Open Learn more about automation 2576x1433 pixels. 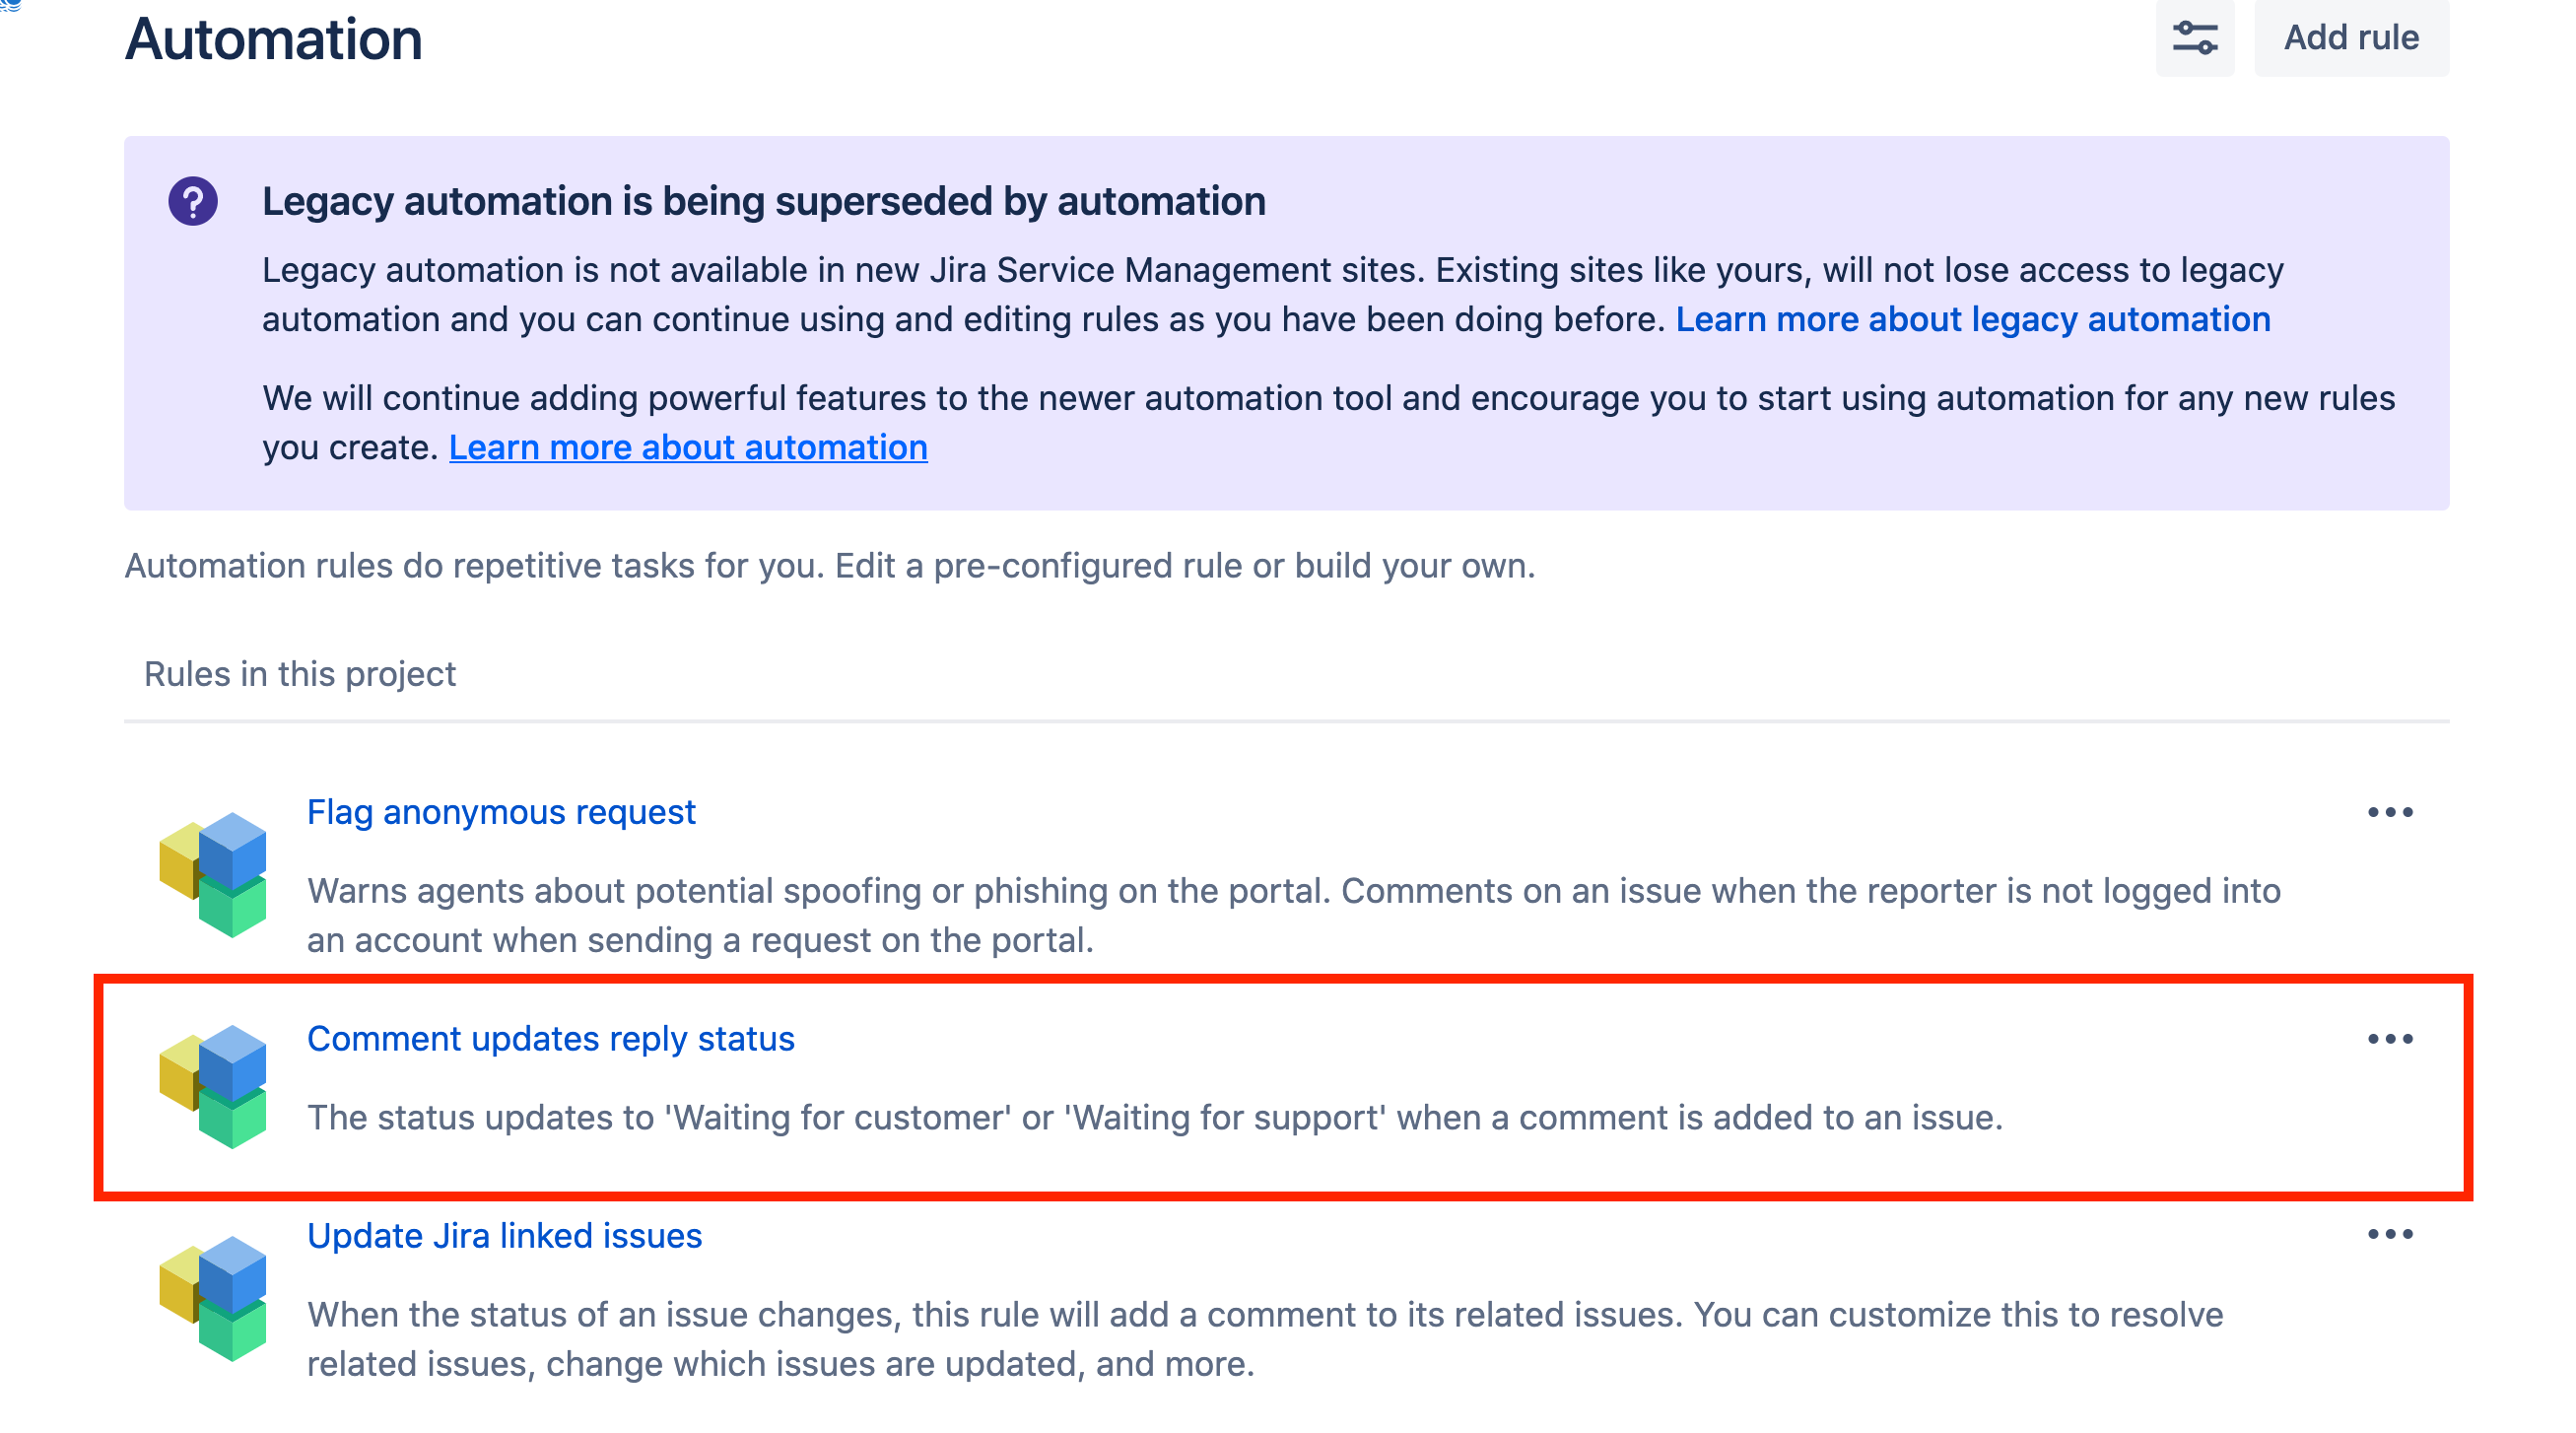pos(689,447)
